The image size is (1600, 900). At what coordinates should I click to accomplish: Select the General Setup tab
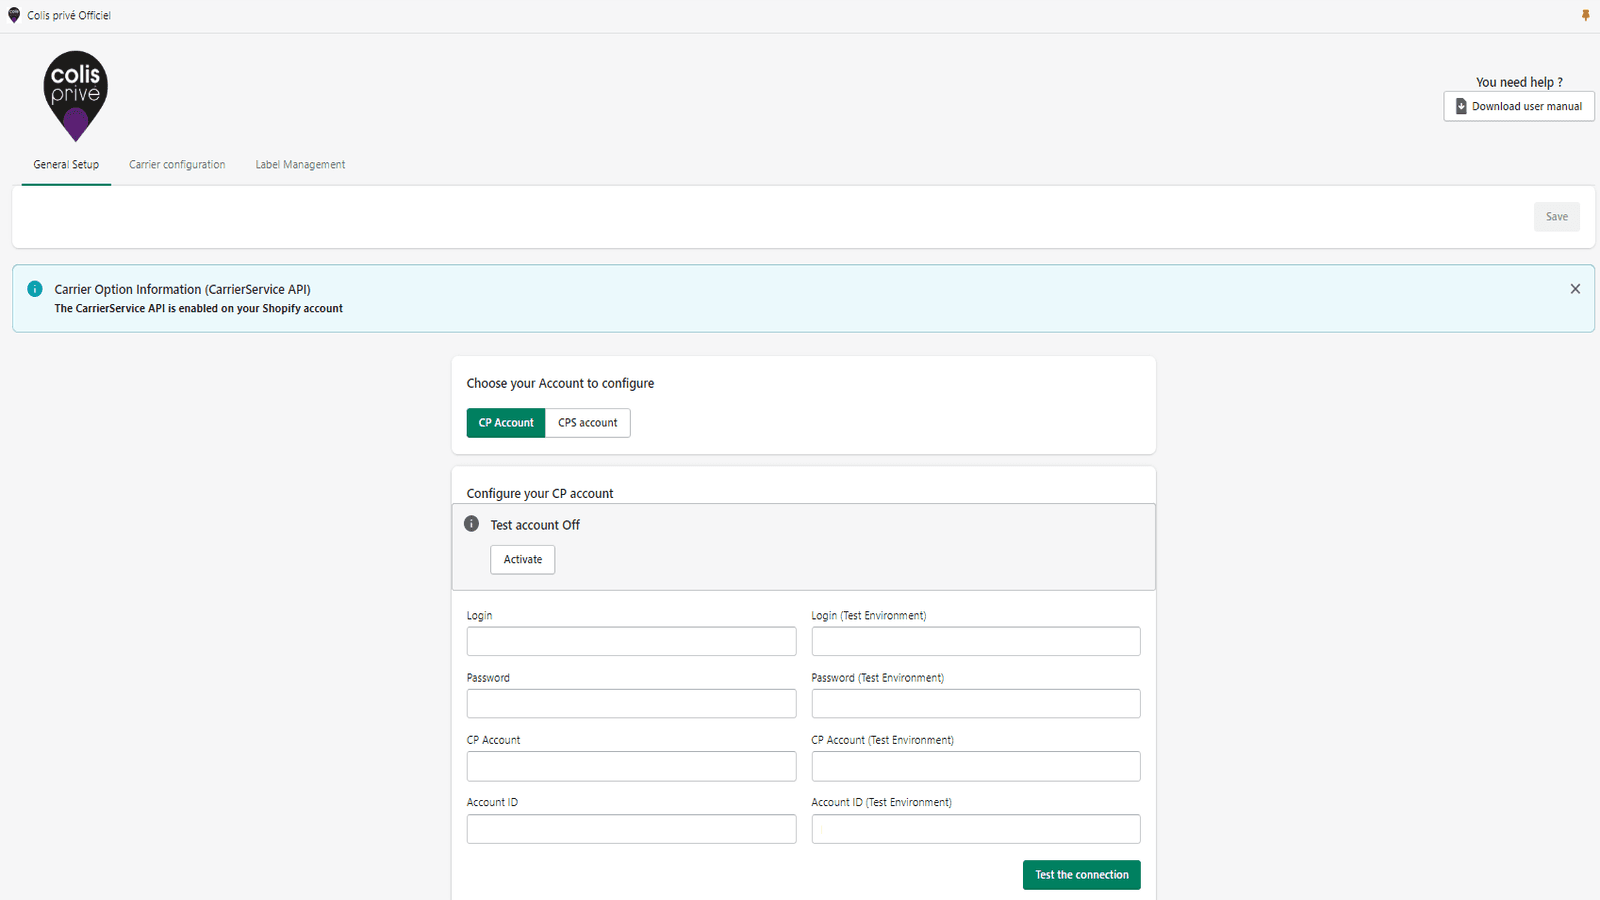tap(66, 164)
